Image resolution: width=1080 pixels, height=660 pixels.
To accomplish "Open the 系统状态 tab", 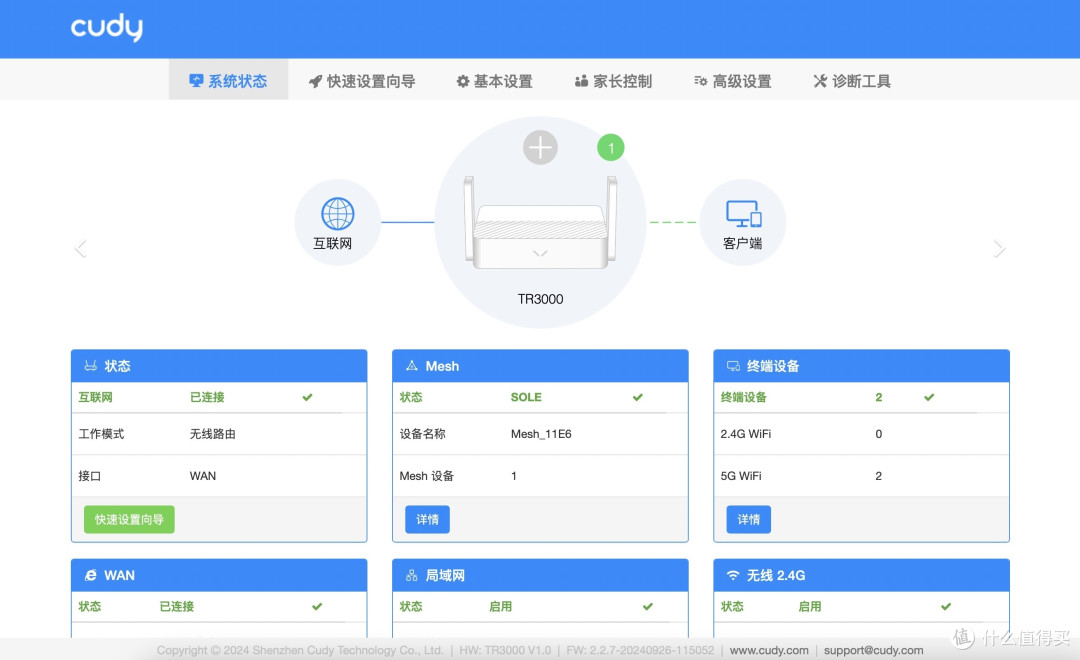I will tap(228, 81).
